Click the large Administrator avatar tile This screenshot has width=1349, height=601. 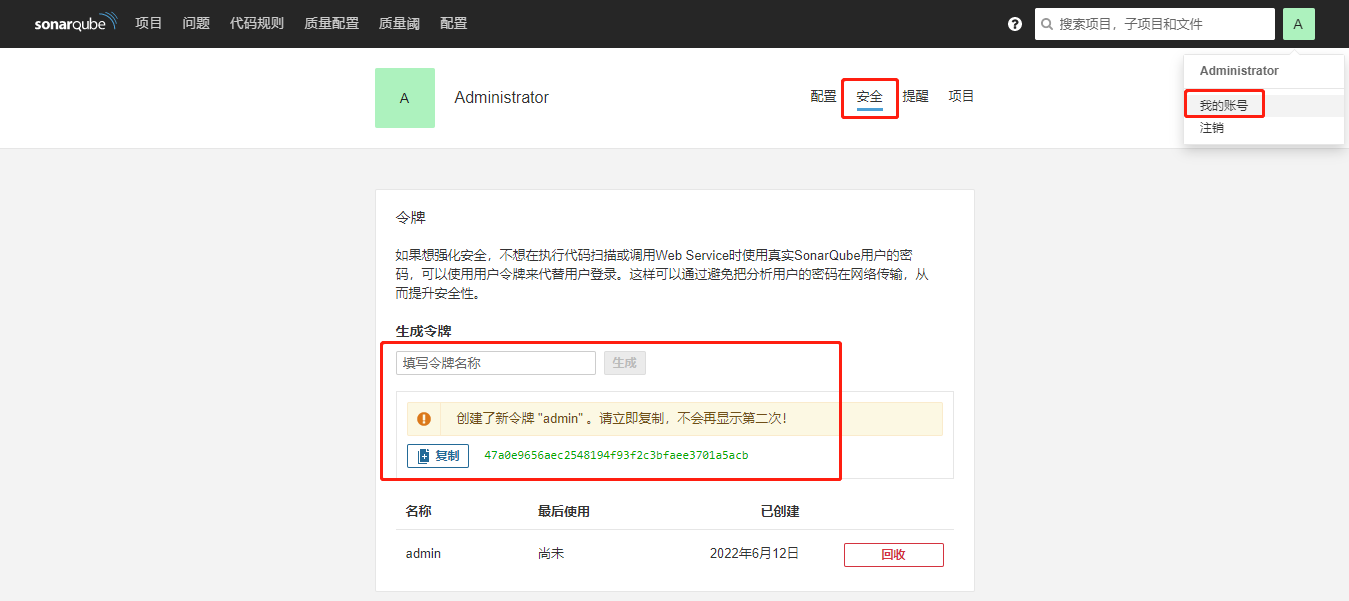[405, 98]
